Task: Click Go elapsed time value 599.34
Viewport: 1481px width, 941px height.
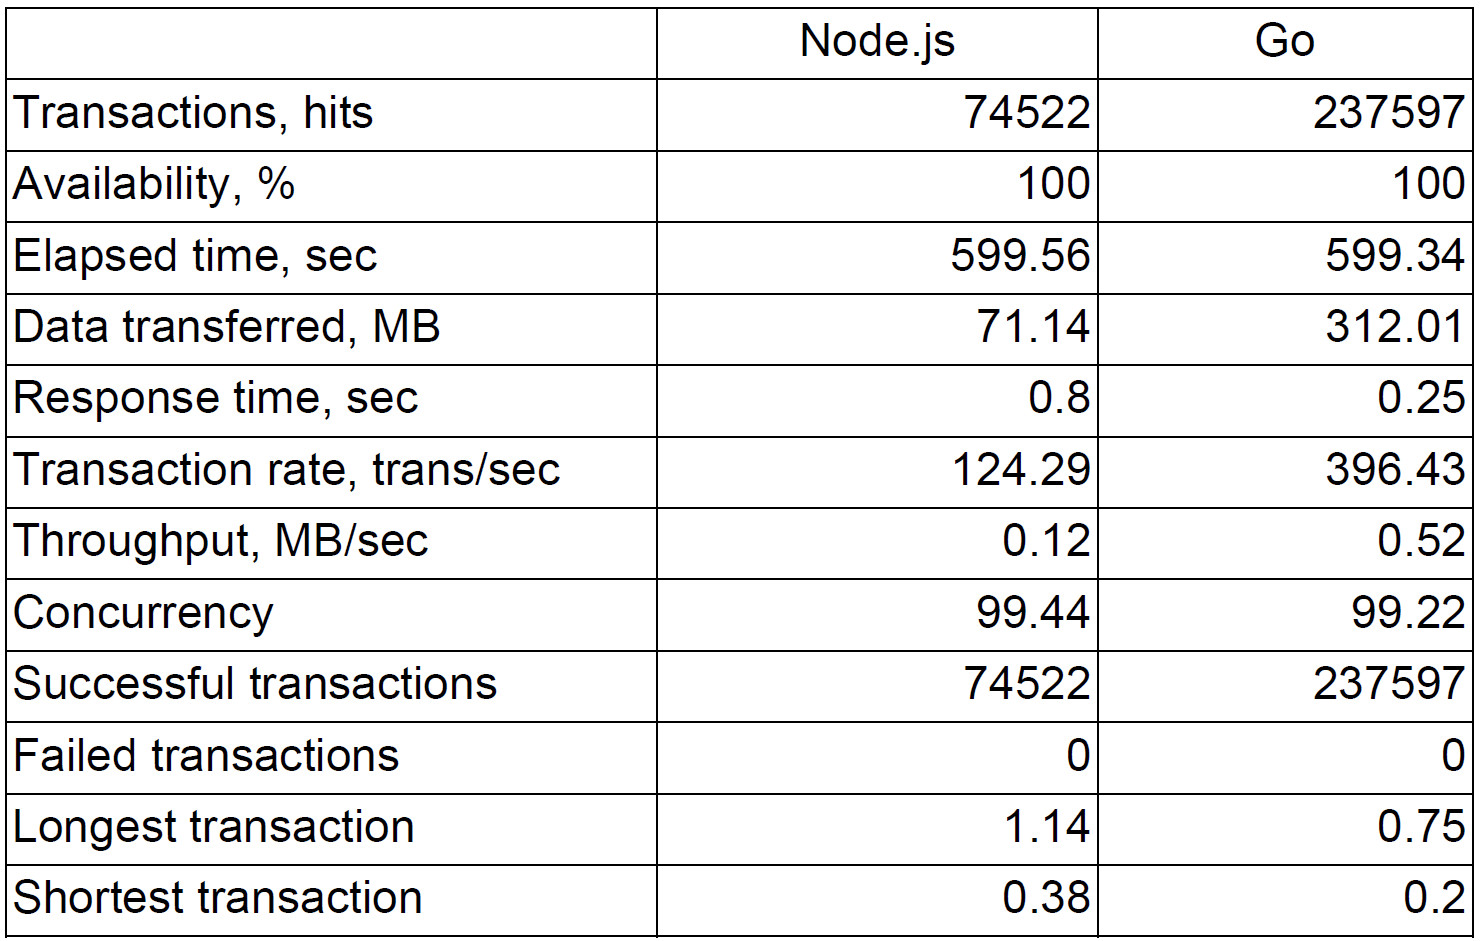Action: (x=1394, y=256)
